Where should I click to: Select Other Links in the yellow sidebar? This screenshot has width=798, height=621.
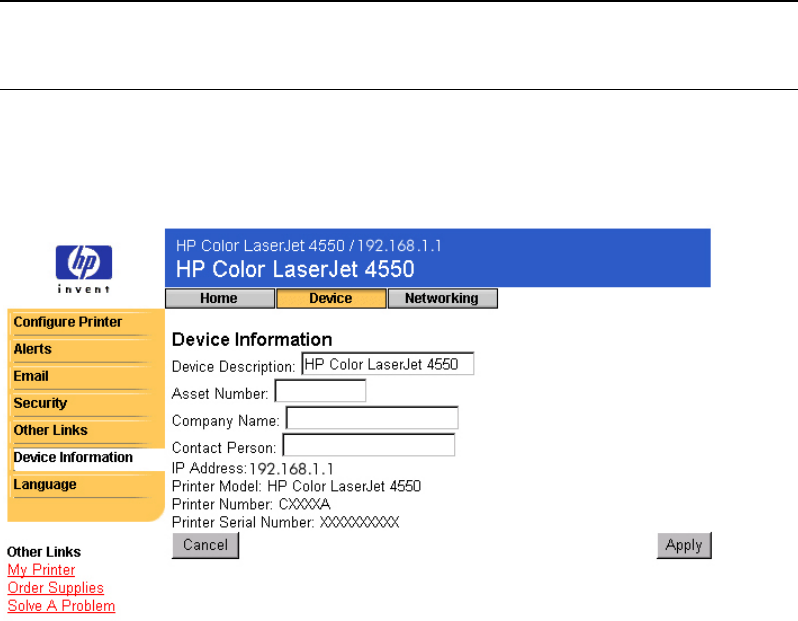coord(50,430)
